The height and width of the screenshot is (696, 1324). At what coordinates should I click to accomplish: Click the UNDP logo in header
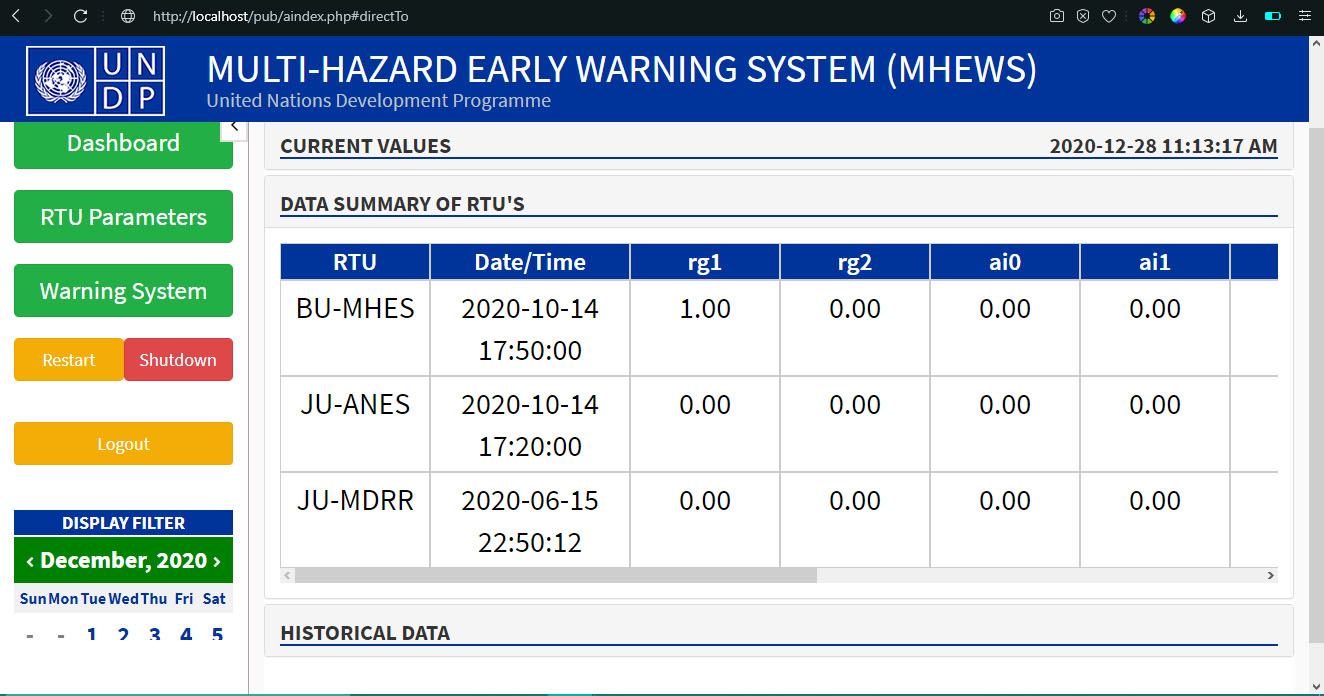click(x=96, y=80)
